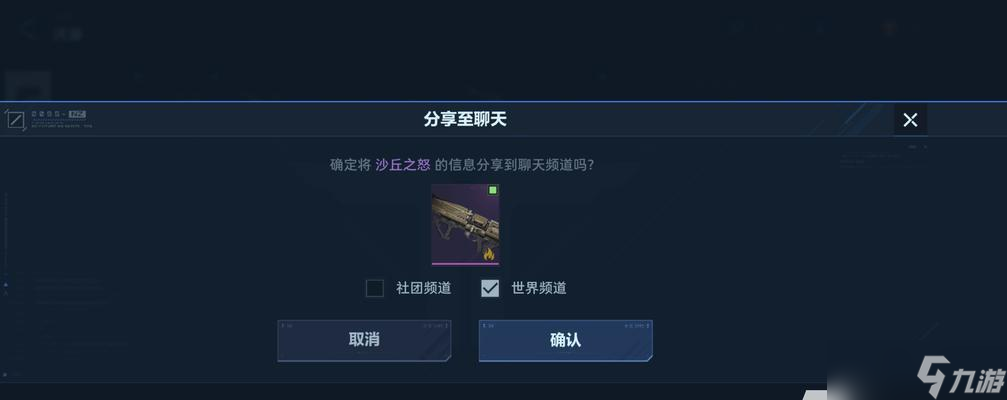Click the 九游 watermark logo
This screenshot has height=400, width=1007.
959,378
